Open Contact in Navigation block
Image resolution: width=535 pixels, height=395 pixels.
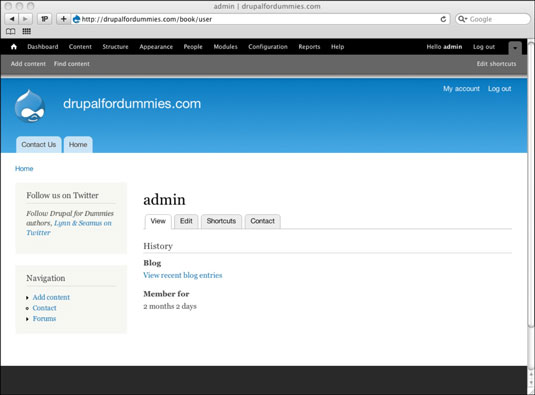coord(44,308)
